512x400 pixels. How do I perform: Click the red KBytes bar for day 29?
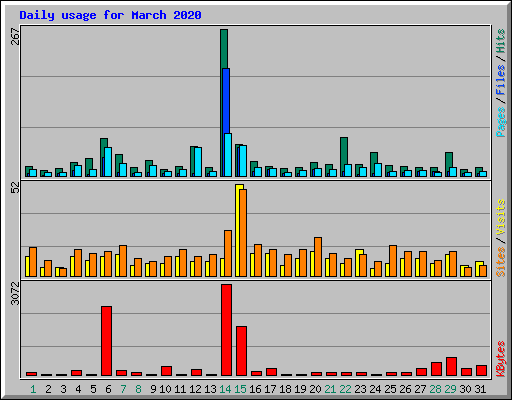coord(451,367)
